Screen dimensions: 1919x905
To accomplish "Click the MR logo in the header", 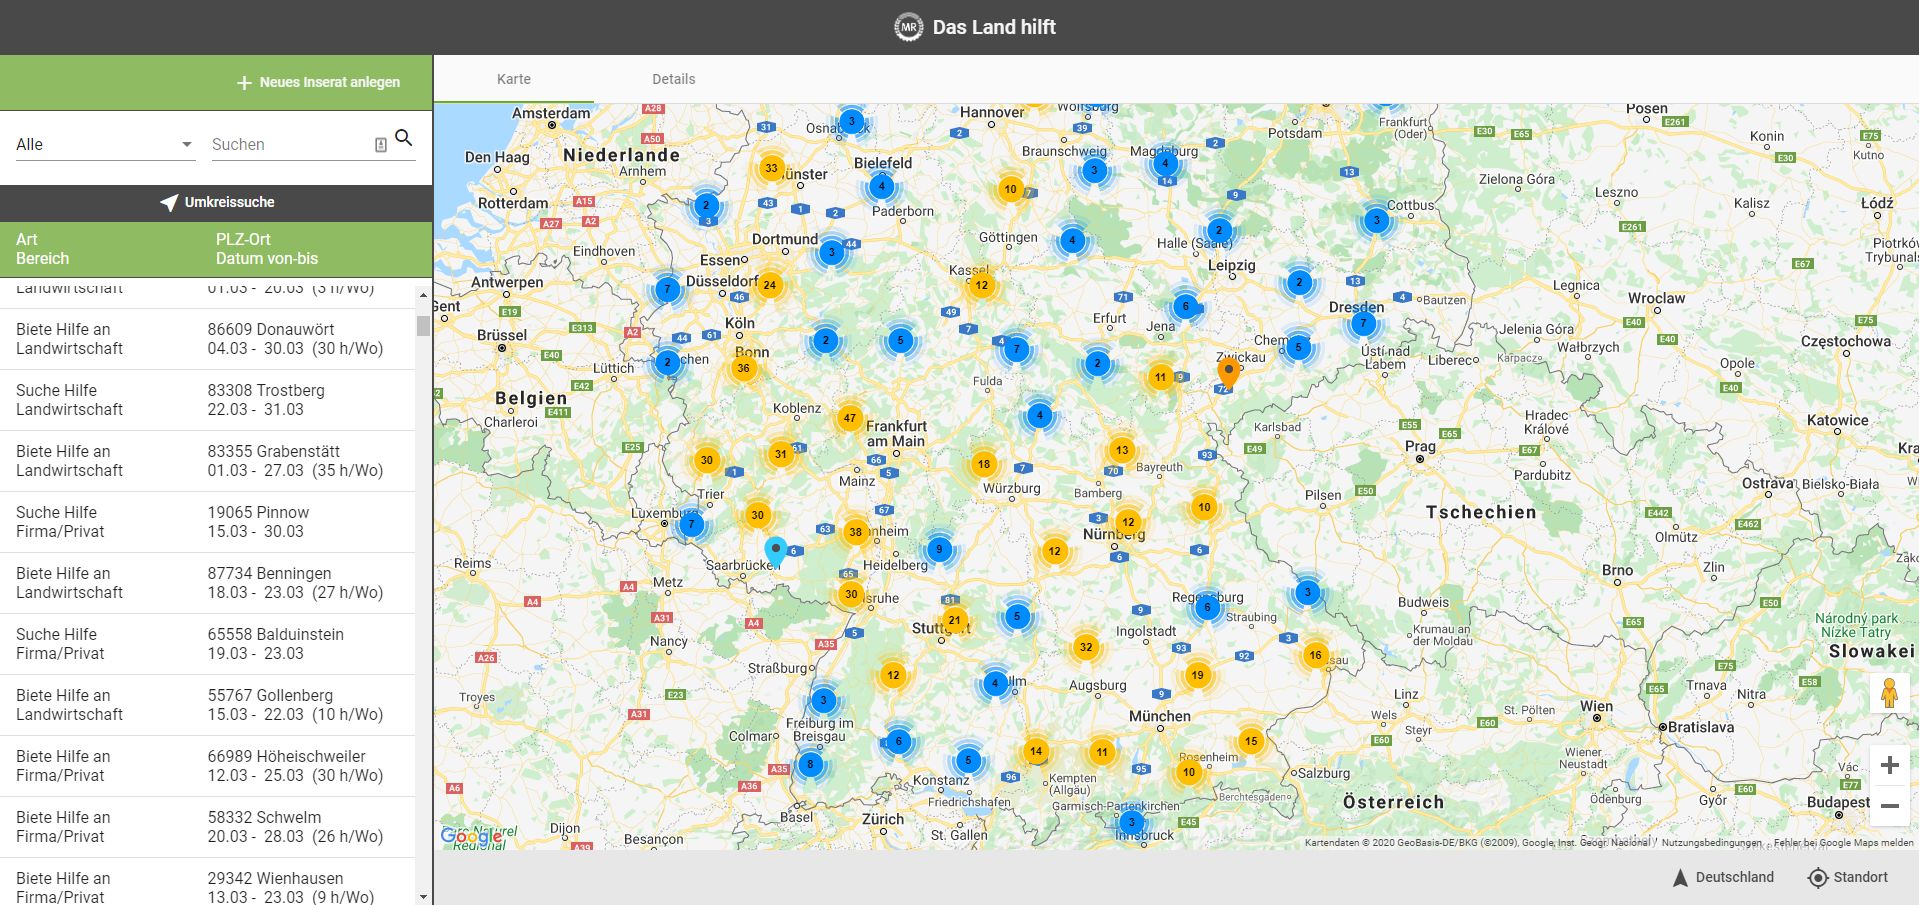I will pyautogui.click(x=908, y=27).
